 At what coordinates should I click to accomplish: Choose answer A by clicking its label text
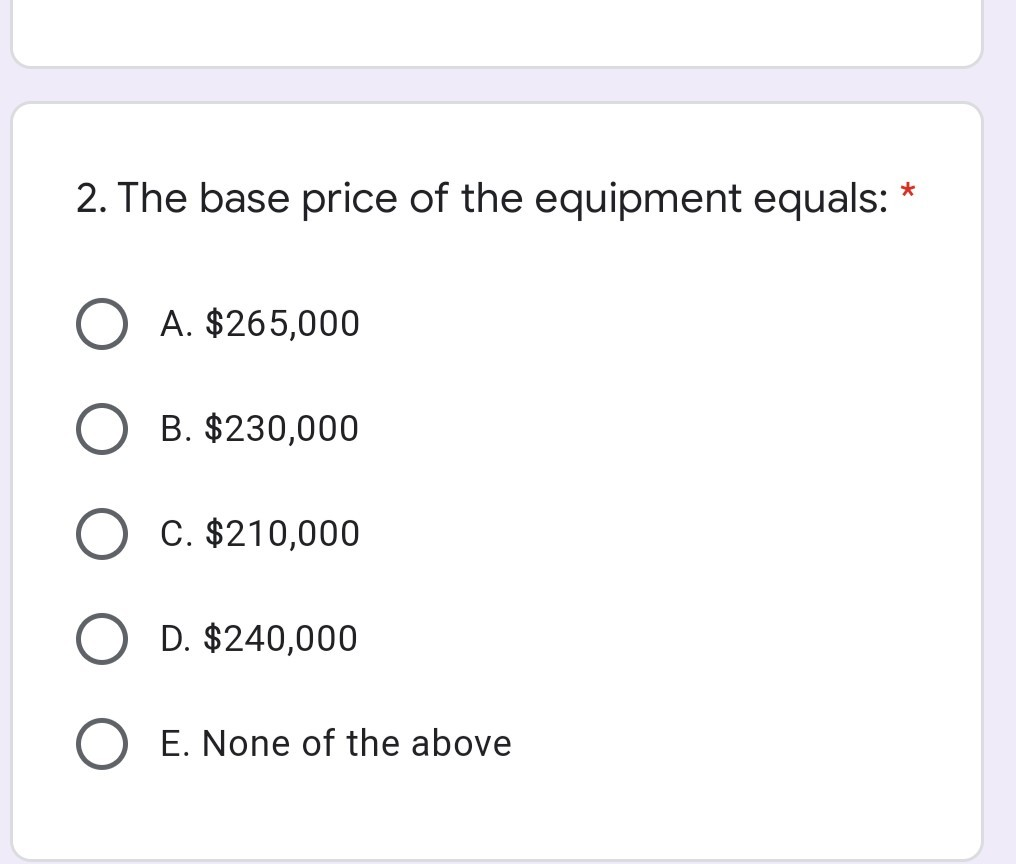[x=260, y=322]
